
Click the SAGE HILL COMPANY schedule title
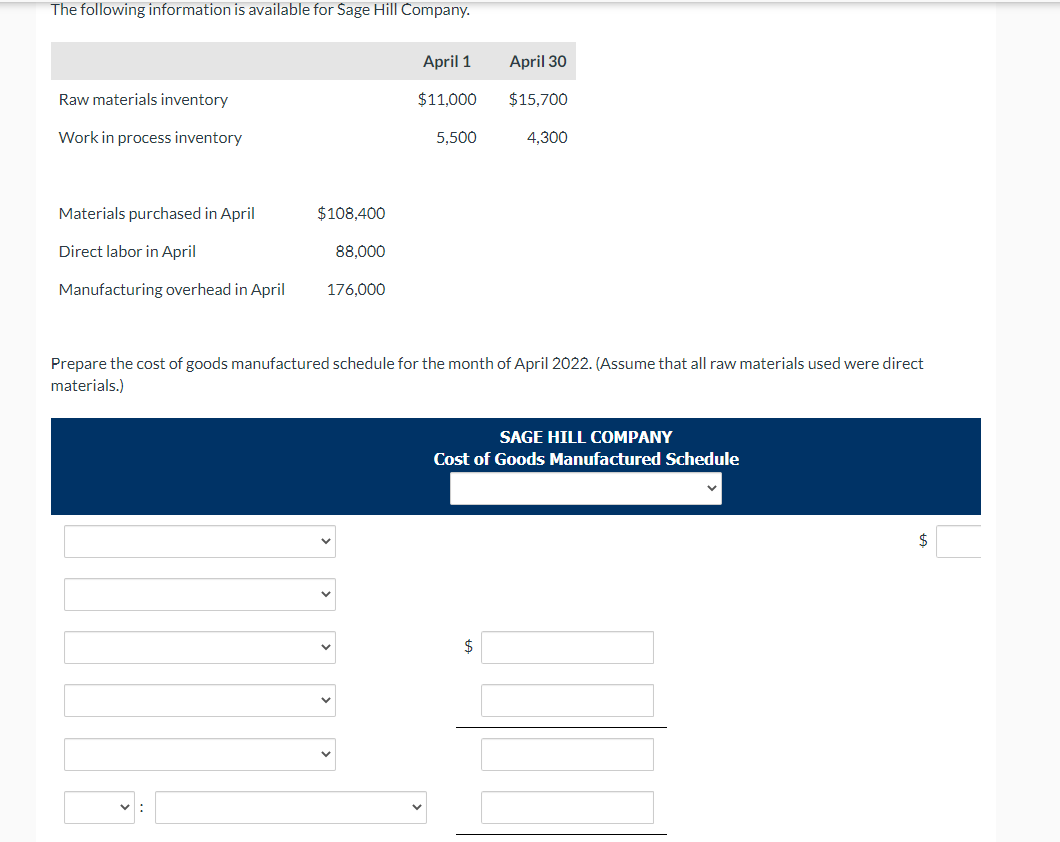point(585,437)
